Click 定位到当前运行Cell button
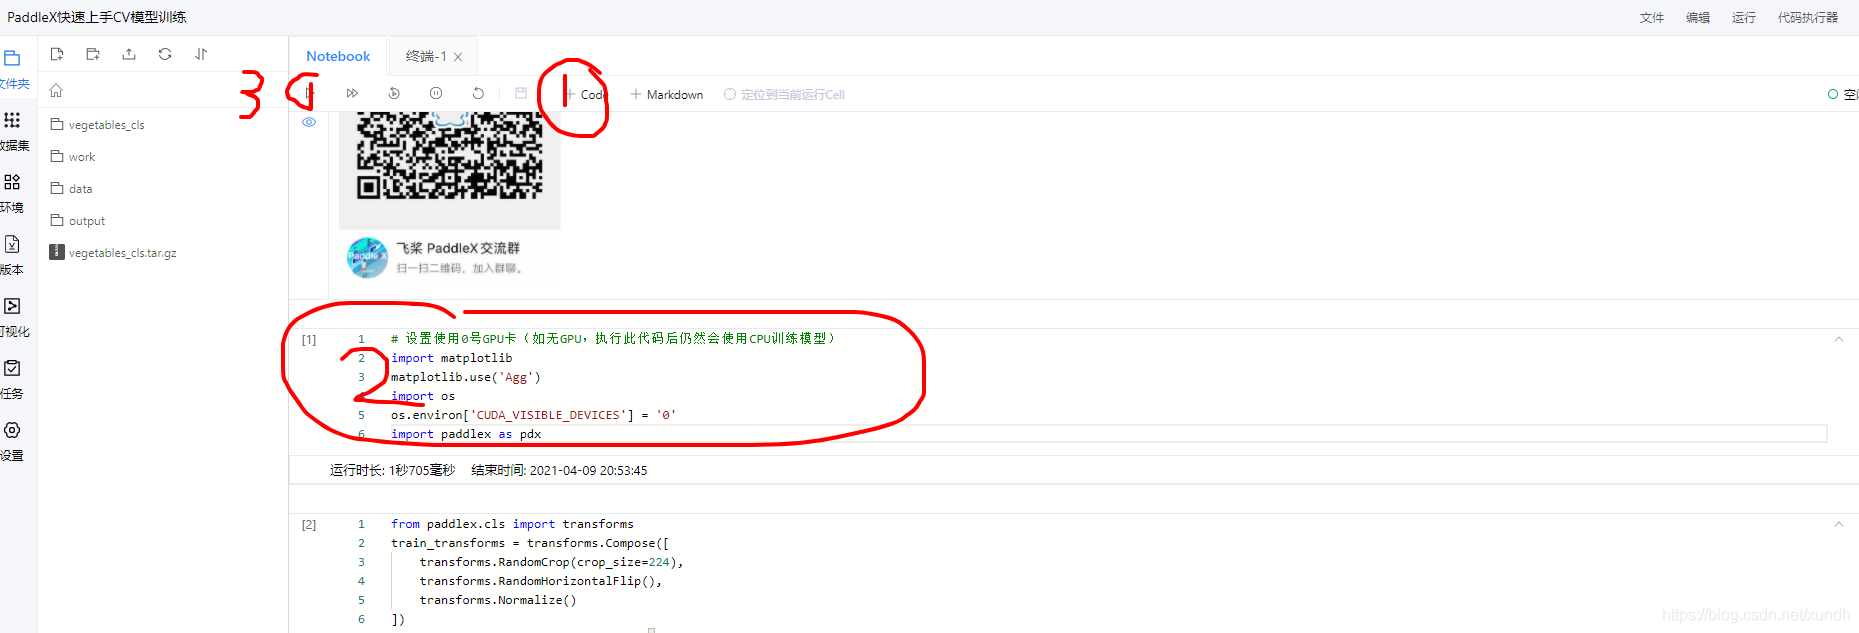The height and width of the screenshot is (633, 1859). [x=784, y=94]
